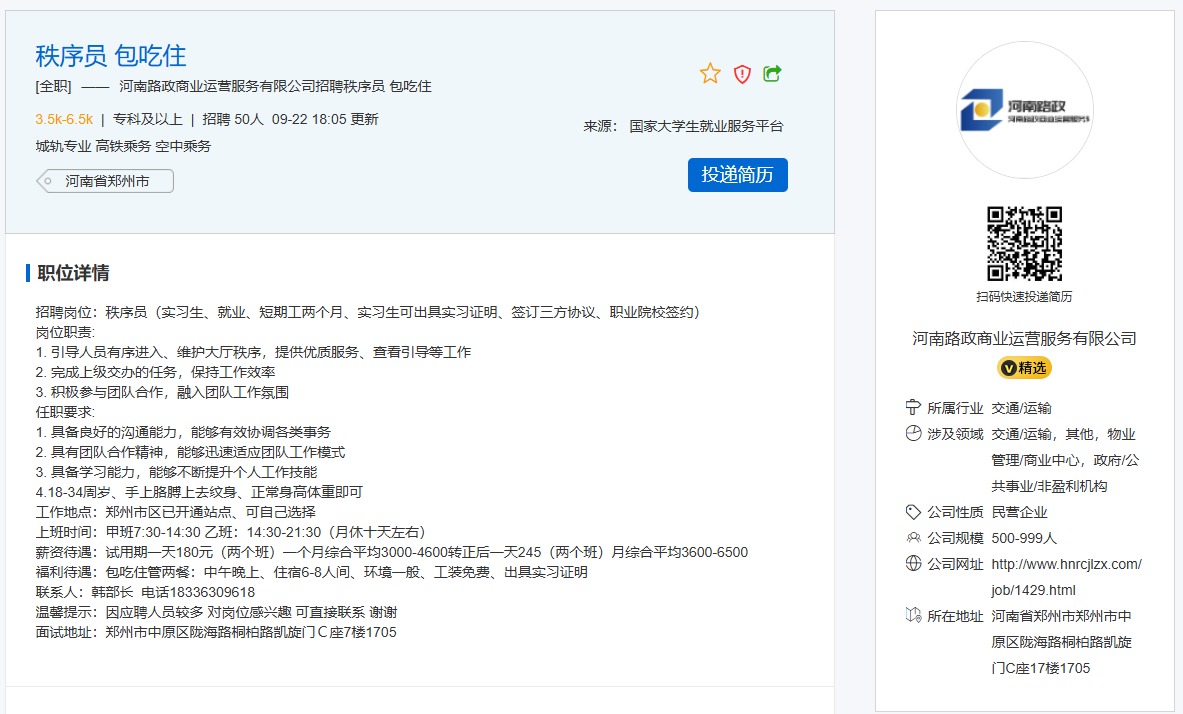Click the QR code for quick resume delivery
This screenshot has width=1183, height=714.
click(x=1024, y=243)
